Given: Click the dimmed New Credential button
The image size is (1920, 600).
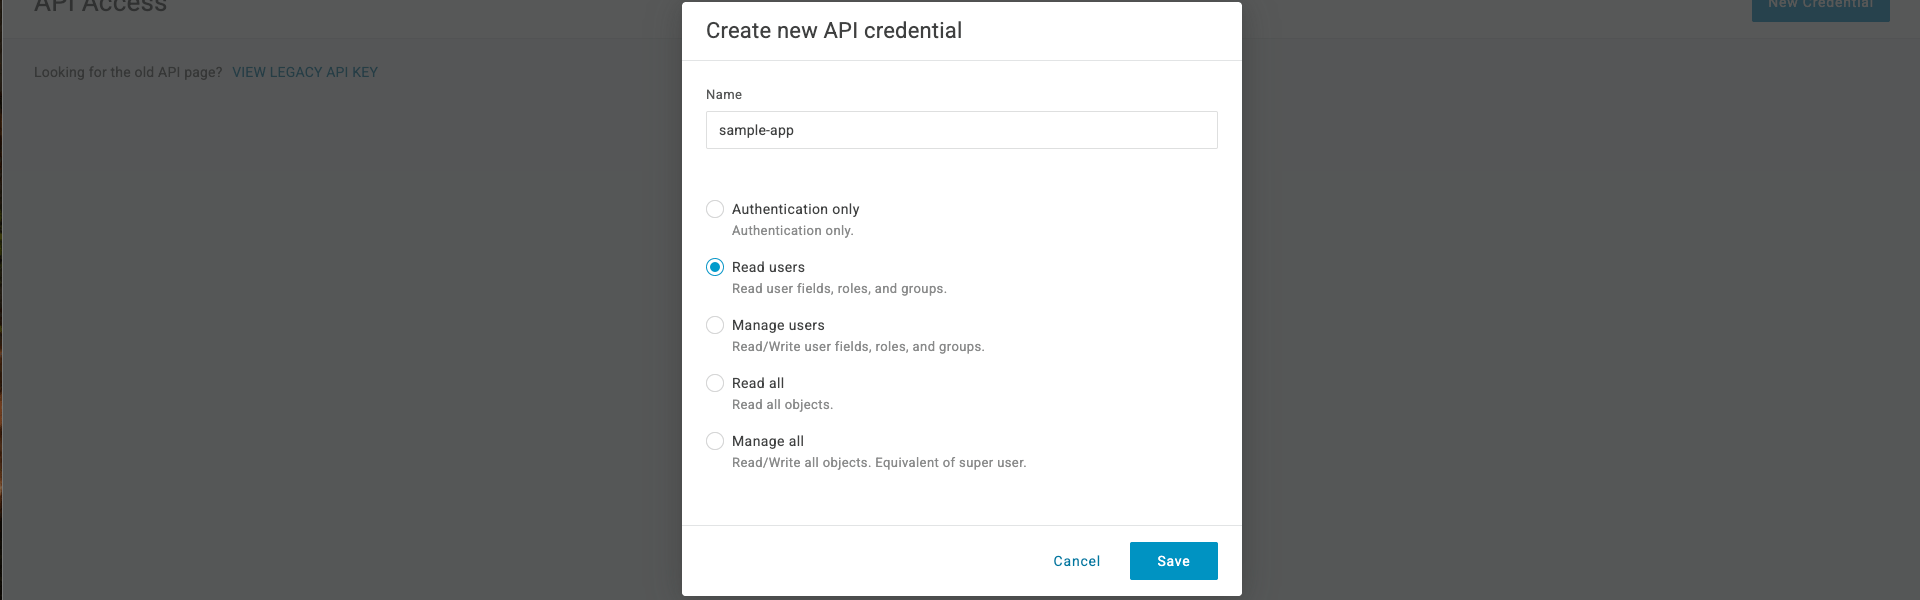Looking at the screenshot, I should click(x=1821, y=8).
